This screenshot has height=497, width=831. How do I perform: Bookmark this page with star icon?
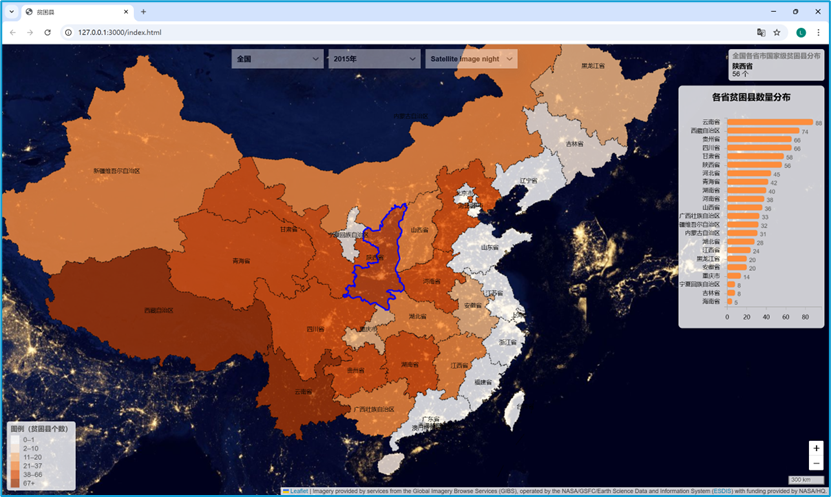(x=777, y=32)
